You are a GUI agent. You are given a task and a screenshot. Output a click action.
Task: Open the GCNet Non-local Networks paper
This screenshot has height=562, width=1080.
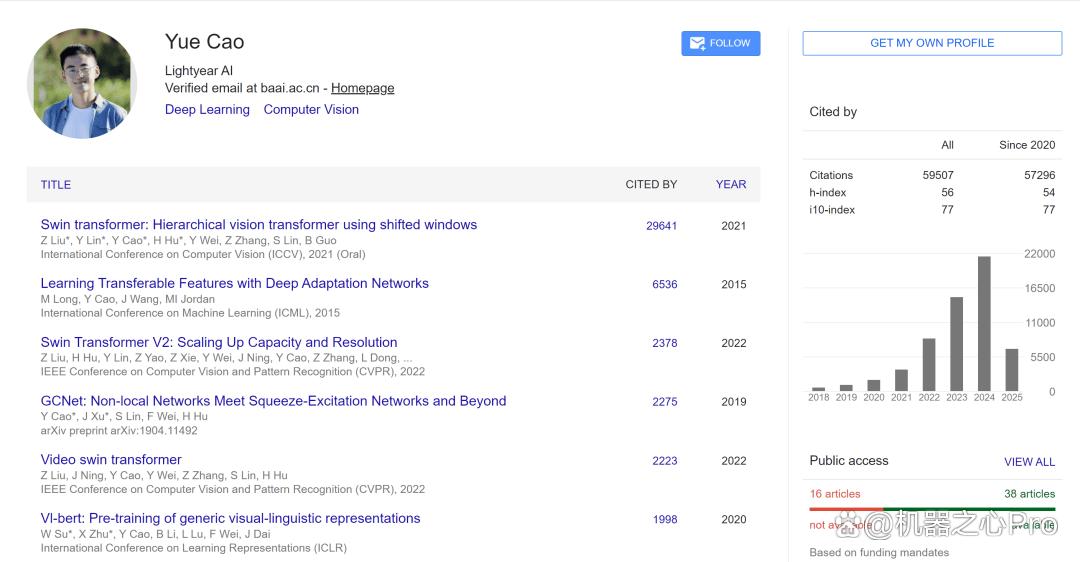point(273,401)
